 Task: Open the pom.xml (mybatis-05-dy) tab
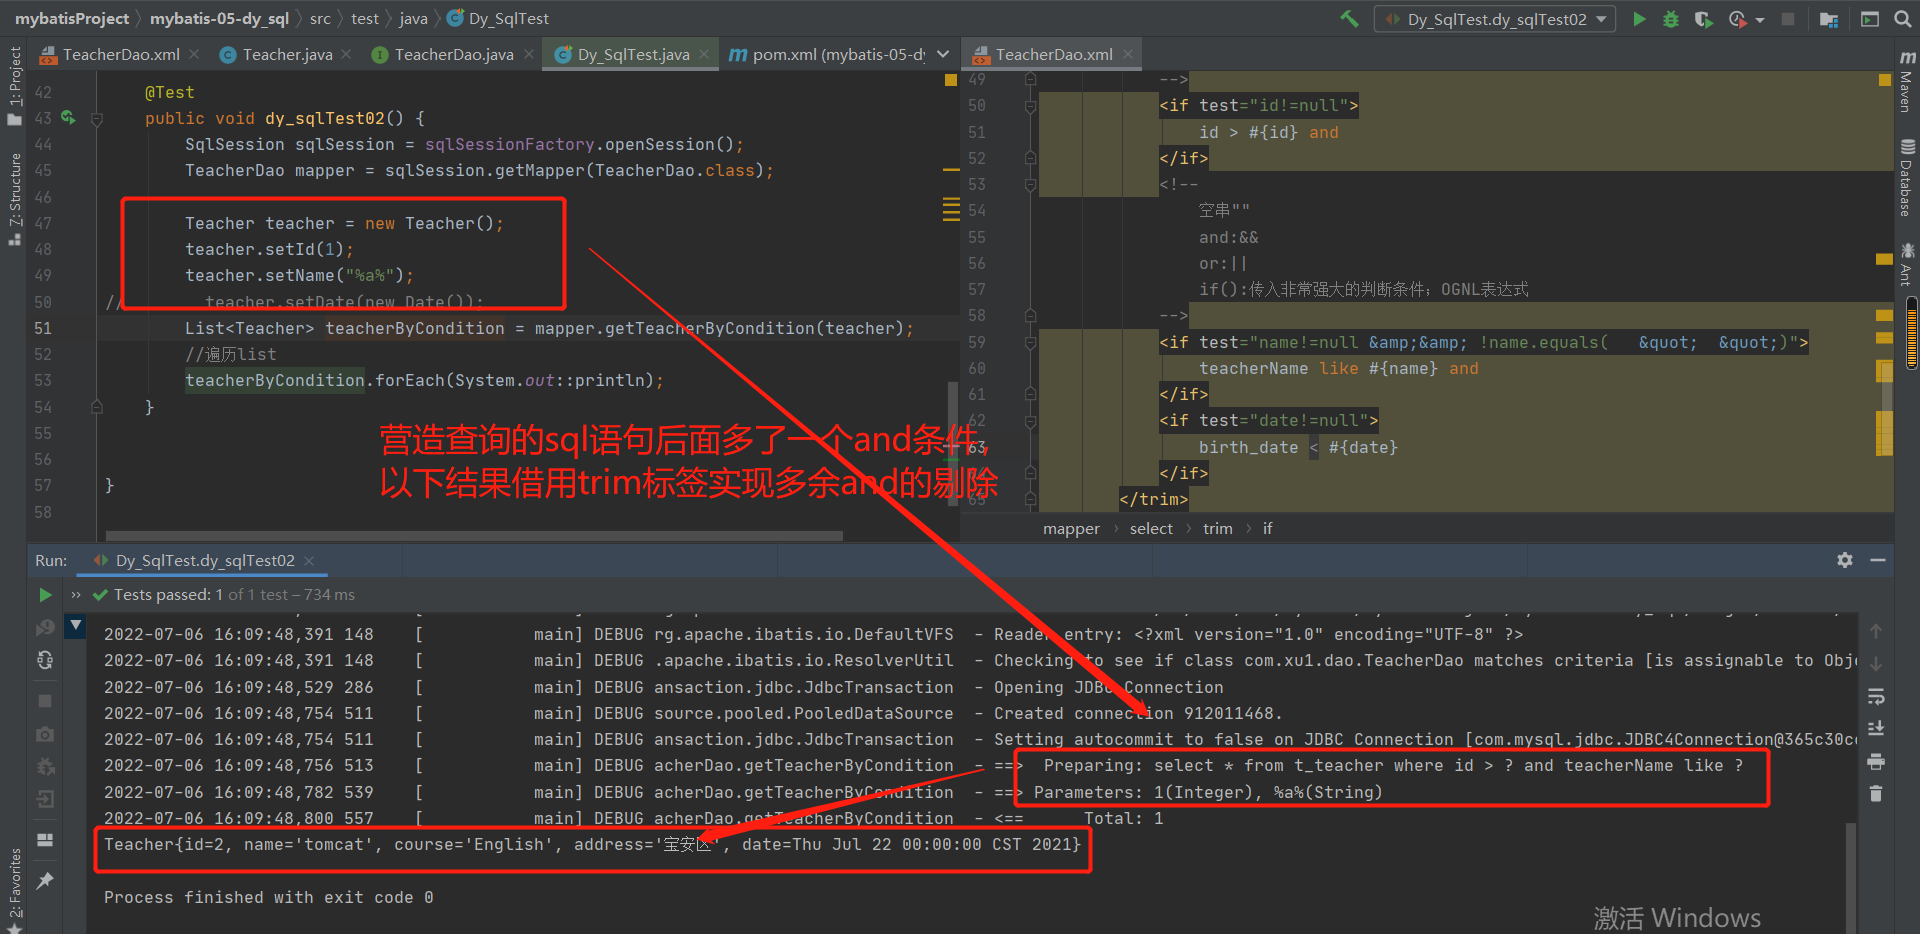(828, 54)
